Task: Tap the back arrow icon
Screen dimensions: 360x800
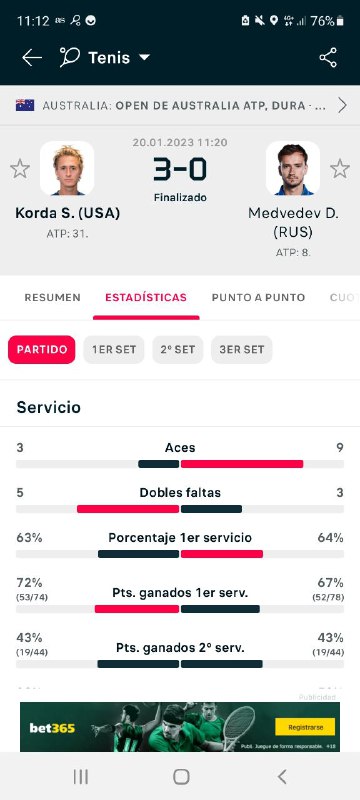Action: [x=32, y=58]
